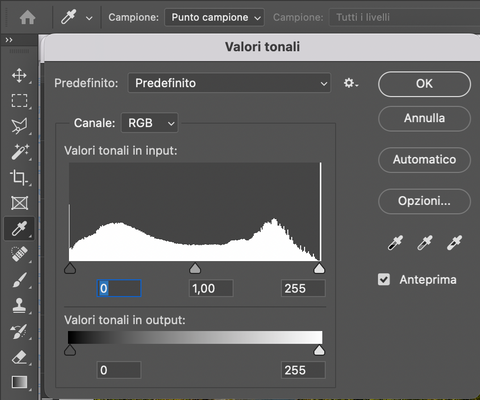Click Annulla to cancel
Screen dimensions: 480x400
tap(424, 118)
